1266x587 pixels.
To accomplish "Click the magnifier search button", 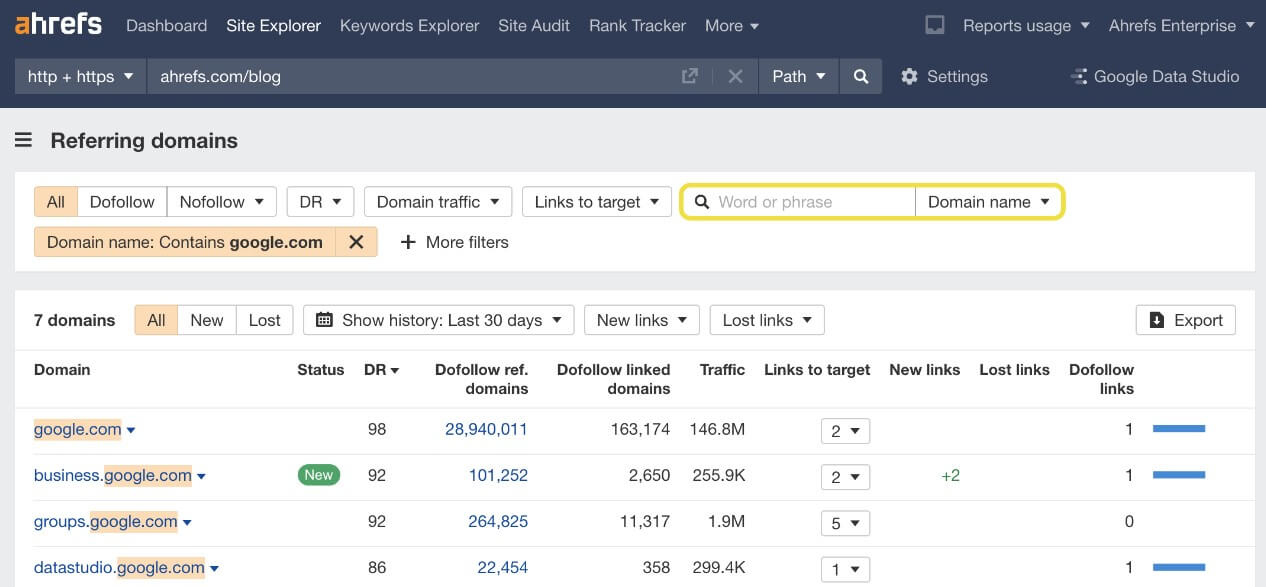I will tap(861, 76).
